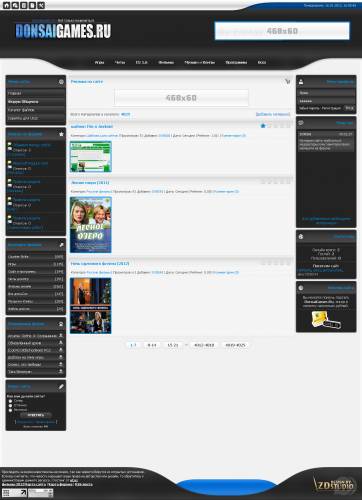The height and width of the screenshot is (500, 362).
Task: Select the second poll radio option
Action: tap(10, 405)
